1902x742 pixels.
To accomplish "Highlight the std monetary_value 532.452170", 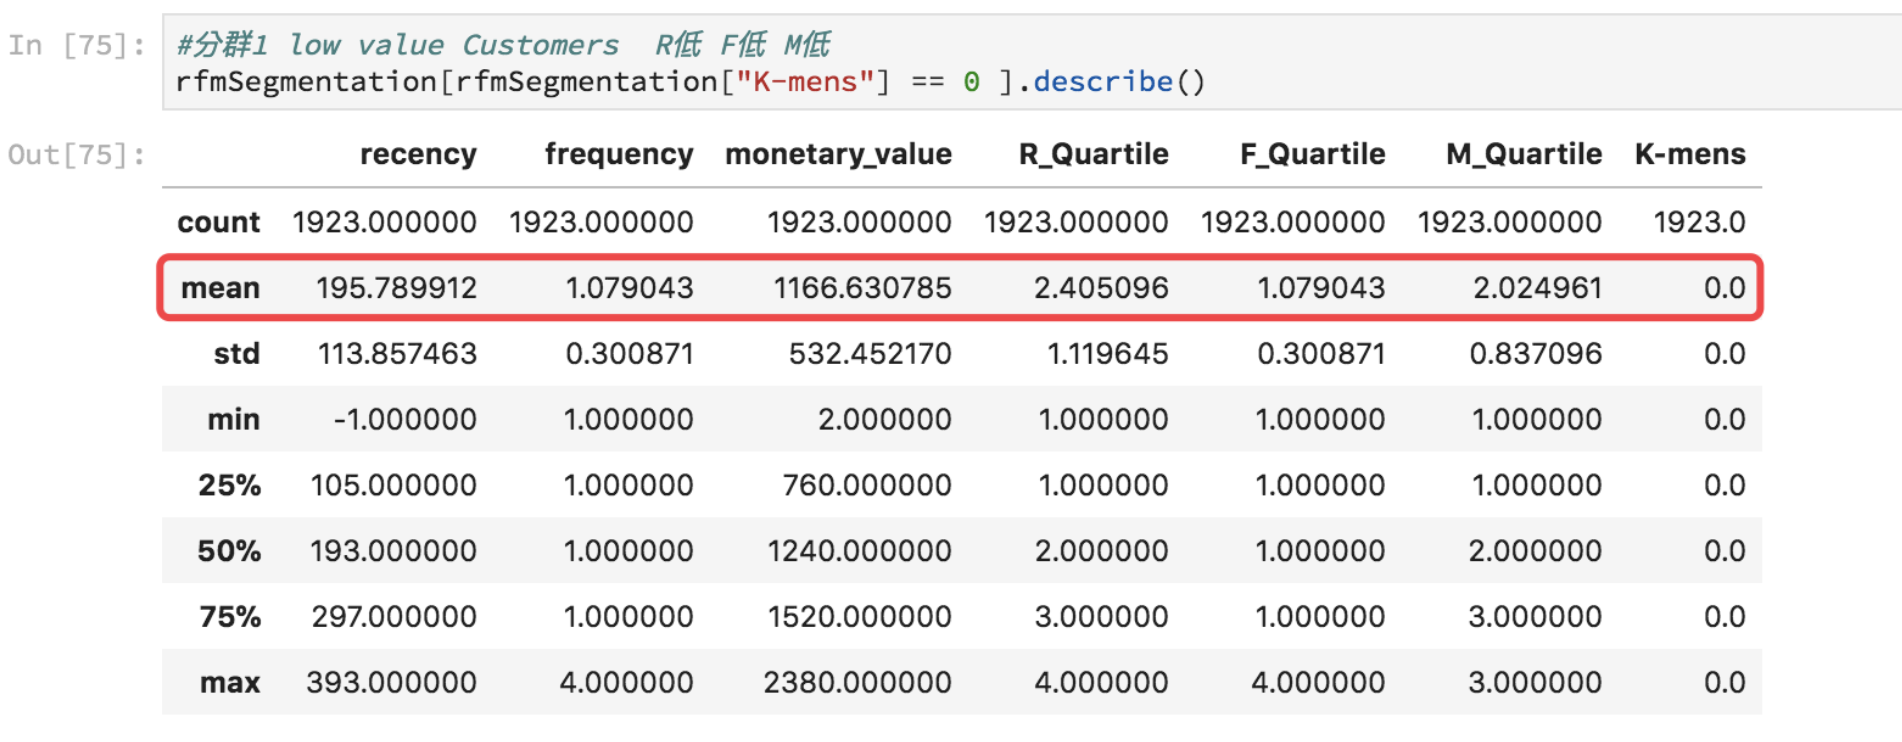I will [x=870, y=354].
